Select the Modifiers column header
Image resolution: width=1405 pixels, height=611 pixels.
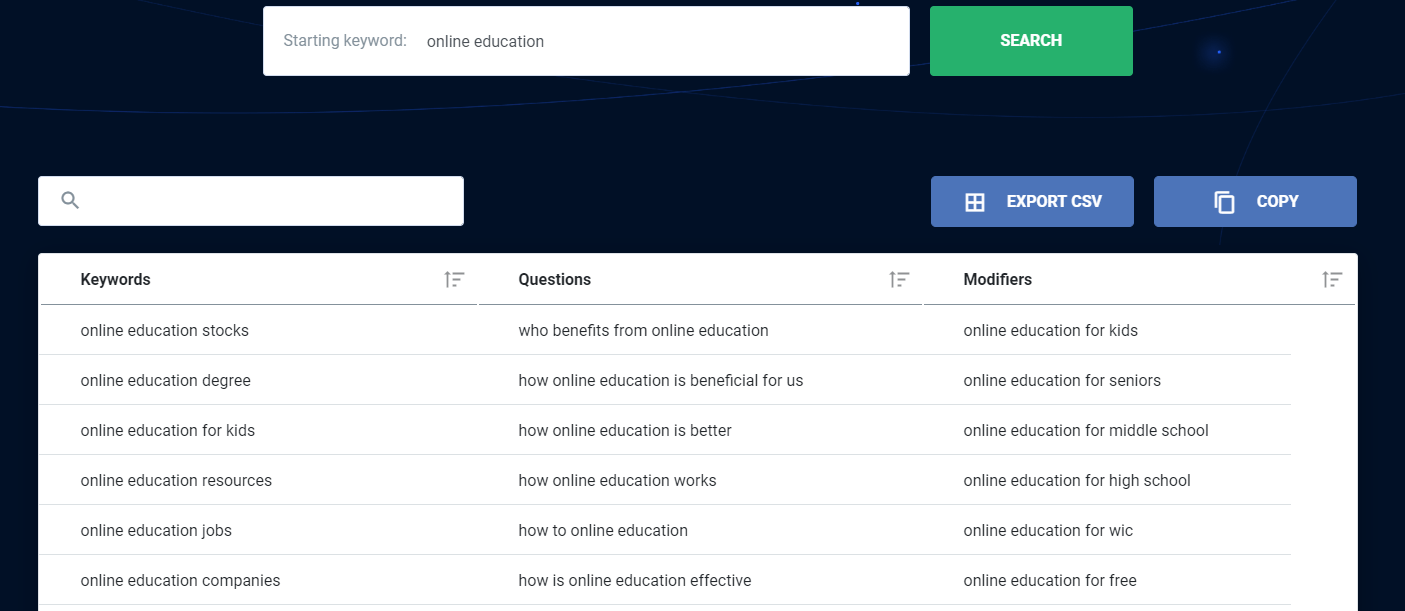[x=997, y=280]
